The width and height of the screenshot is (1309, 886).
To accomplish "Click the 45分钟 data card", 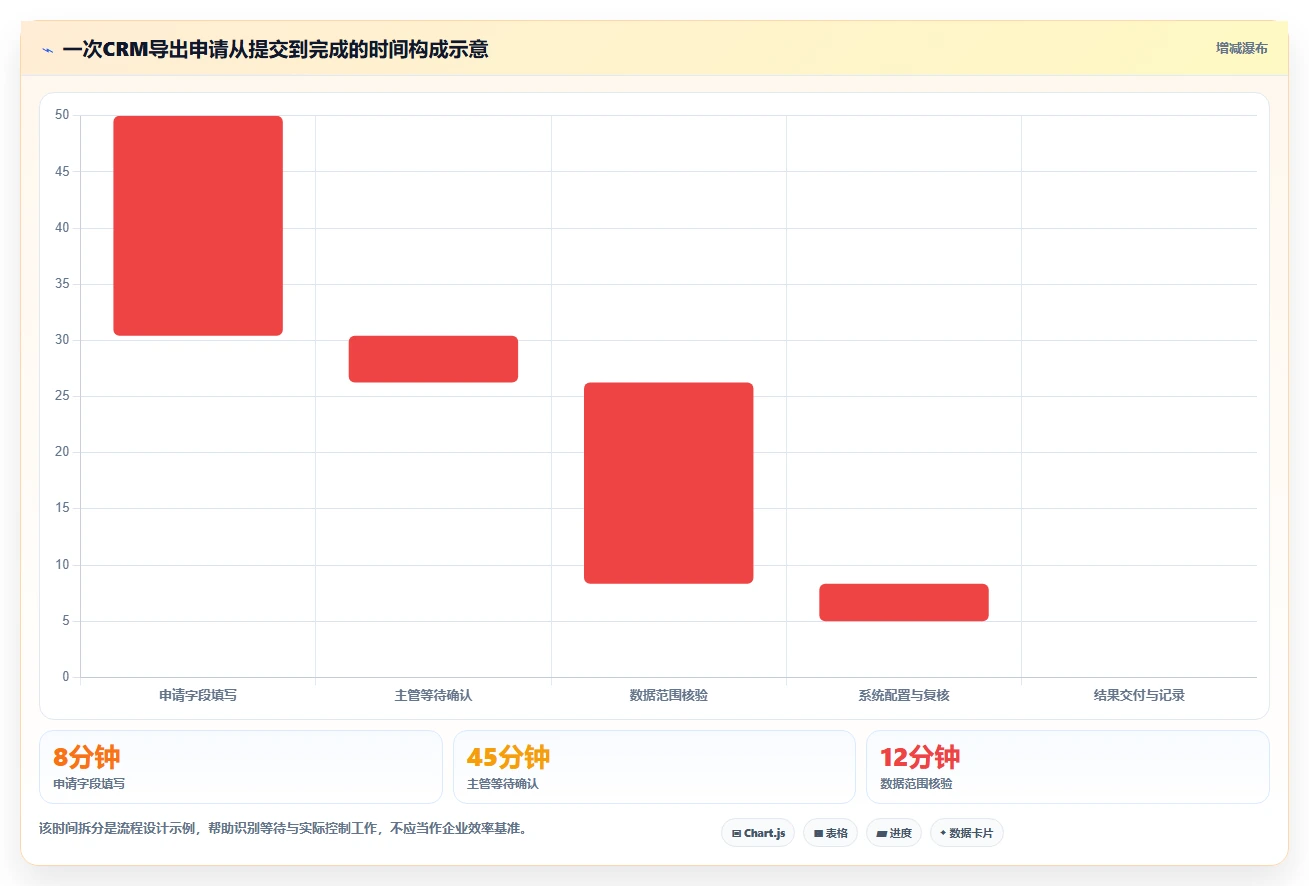I will click(654, 767).
